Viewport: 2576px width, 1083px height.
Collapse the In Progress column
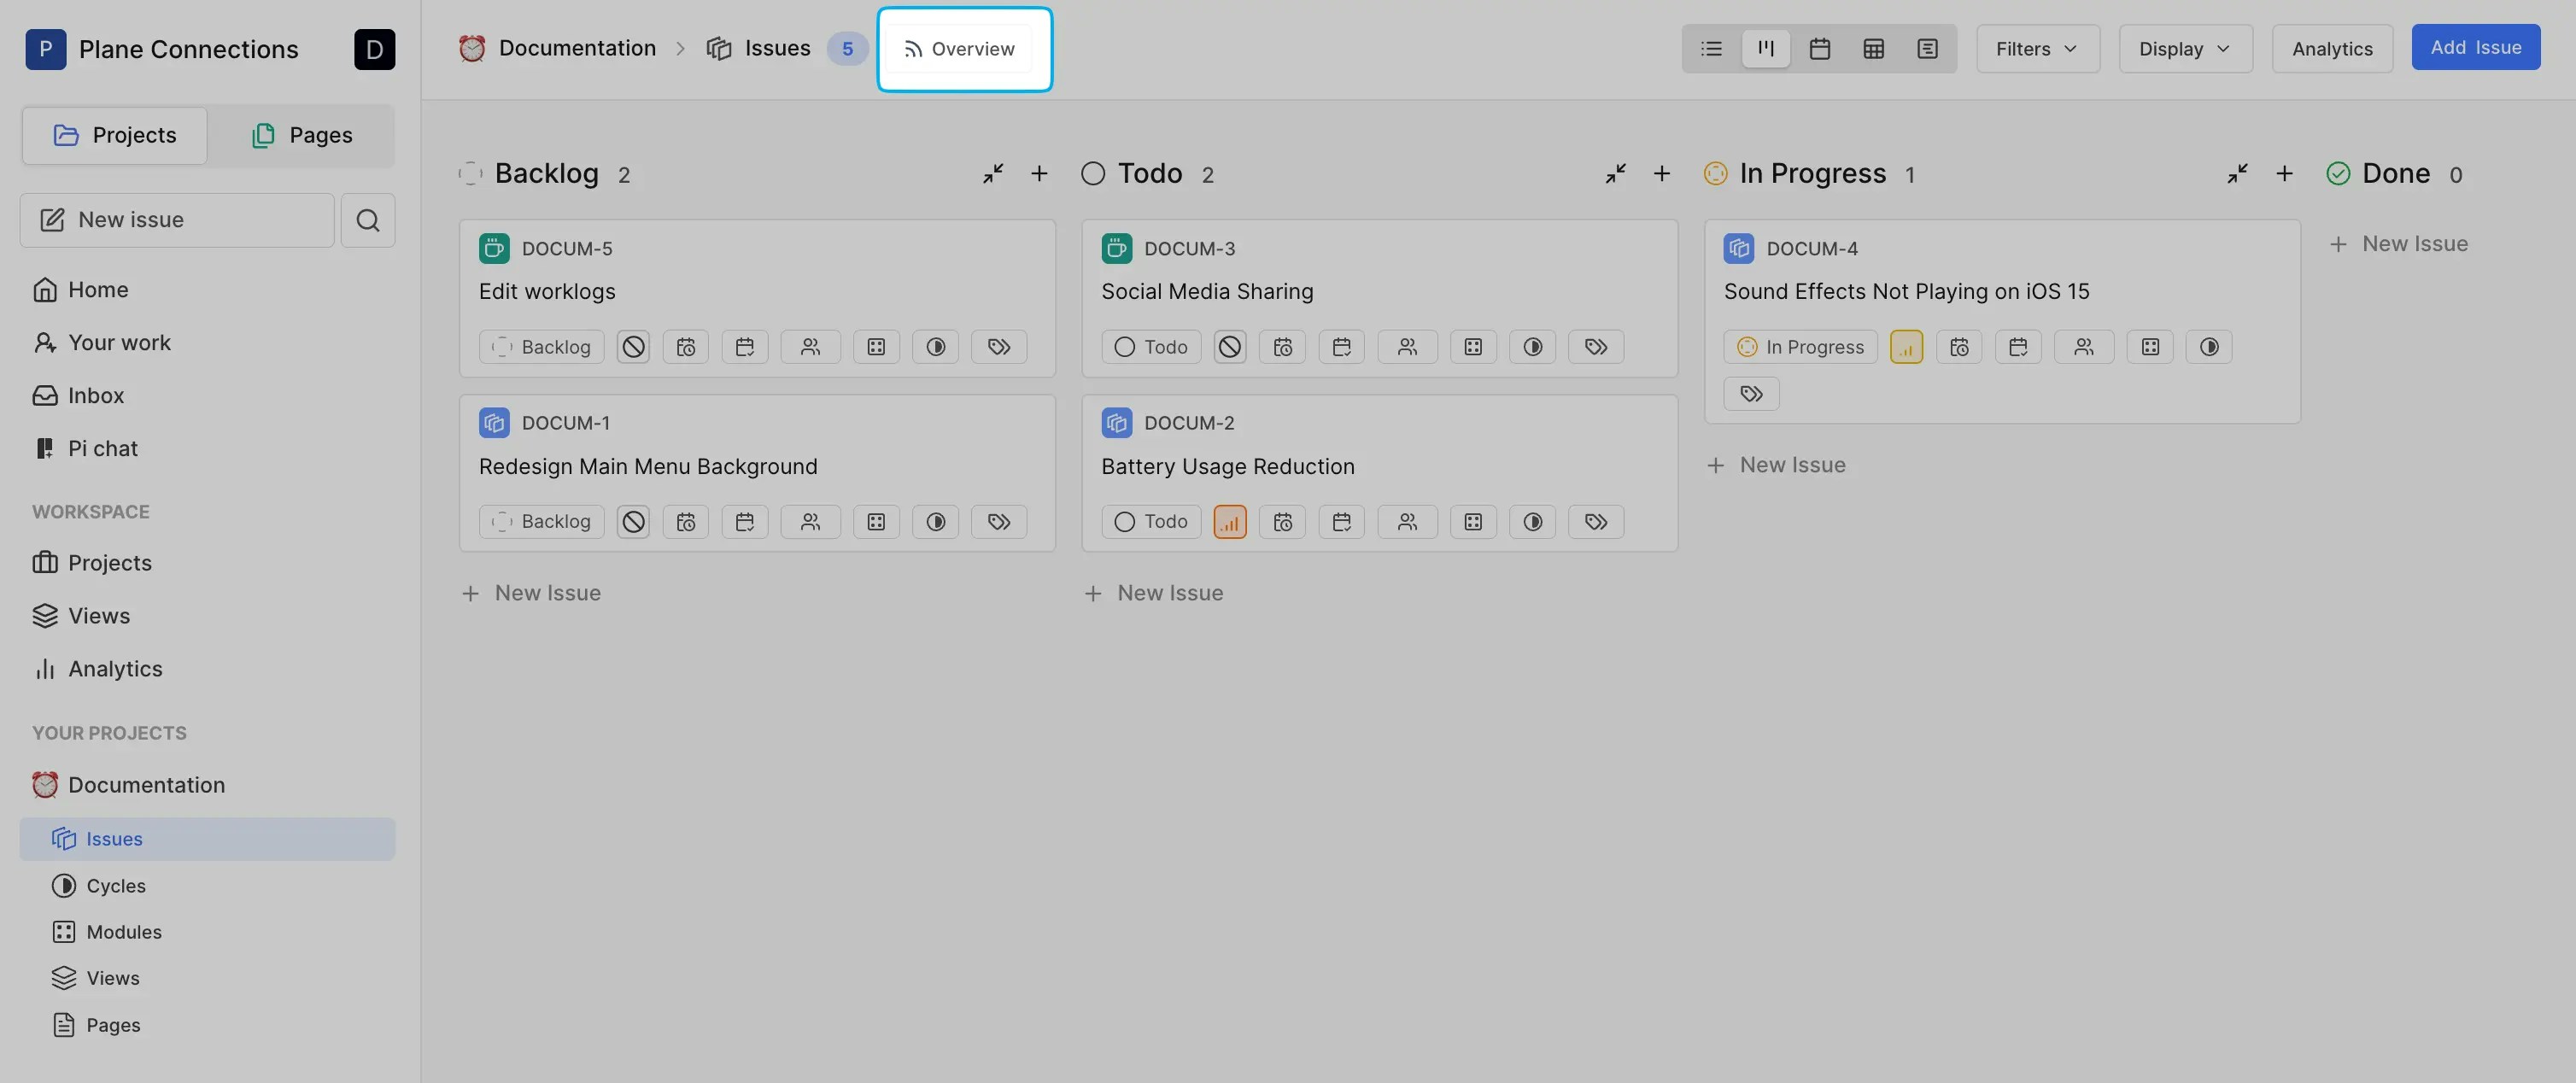[2237, 174]
